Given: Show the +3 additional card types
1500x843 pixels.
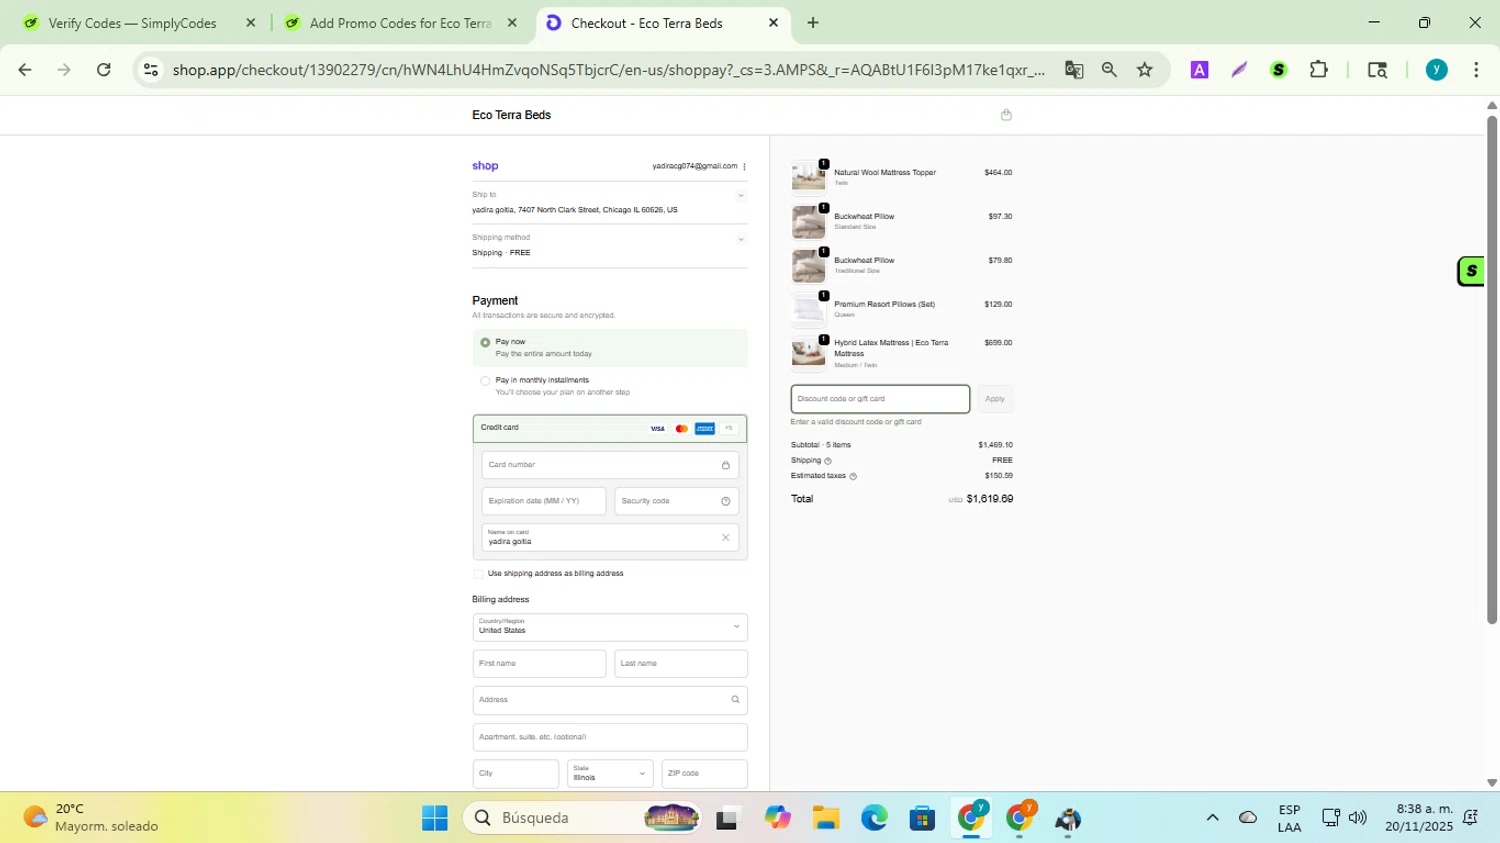Looking at the screenshot, I should [x=729, y=429].
